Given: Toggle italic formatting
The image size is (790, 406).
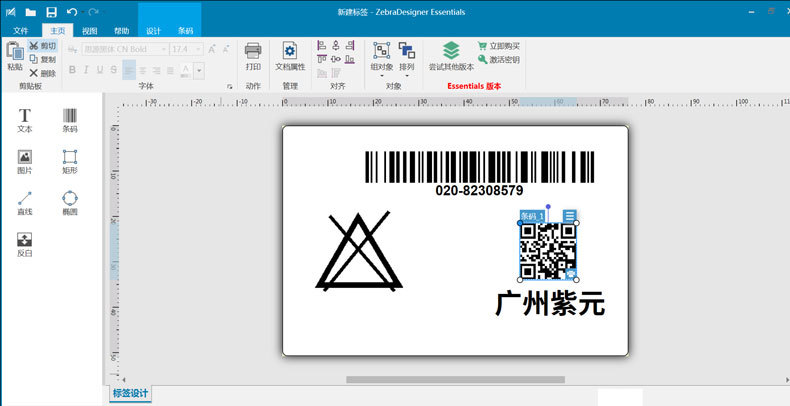Looking at the screenshot, I should 86,70.
